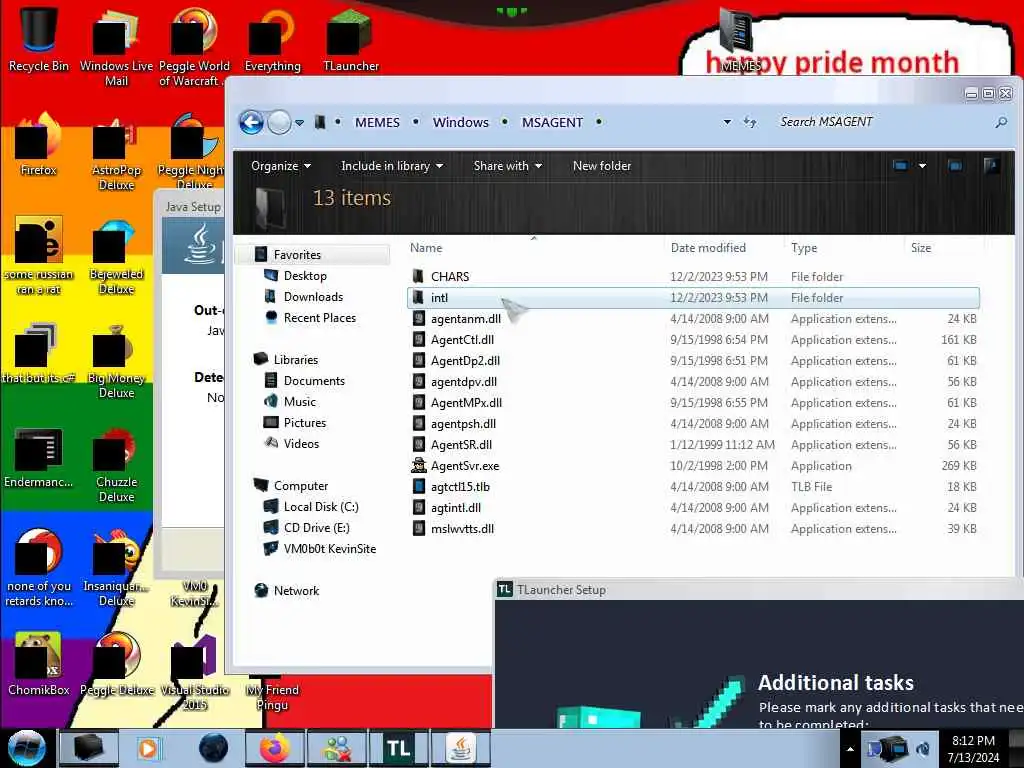Show hidden tray icons arrow
The width and height of the screenshot is (1024, 768).
click(x=850, y=749)
